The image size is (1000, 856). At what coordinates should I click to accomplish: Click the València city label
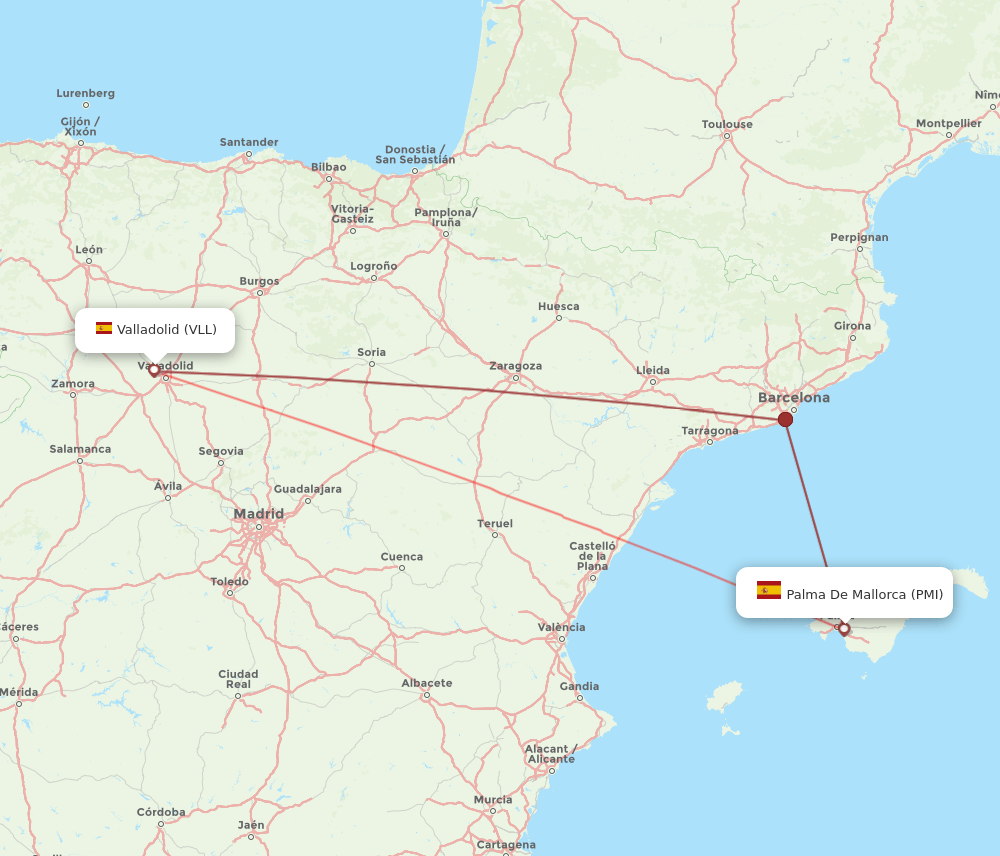pos(561,627)
